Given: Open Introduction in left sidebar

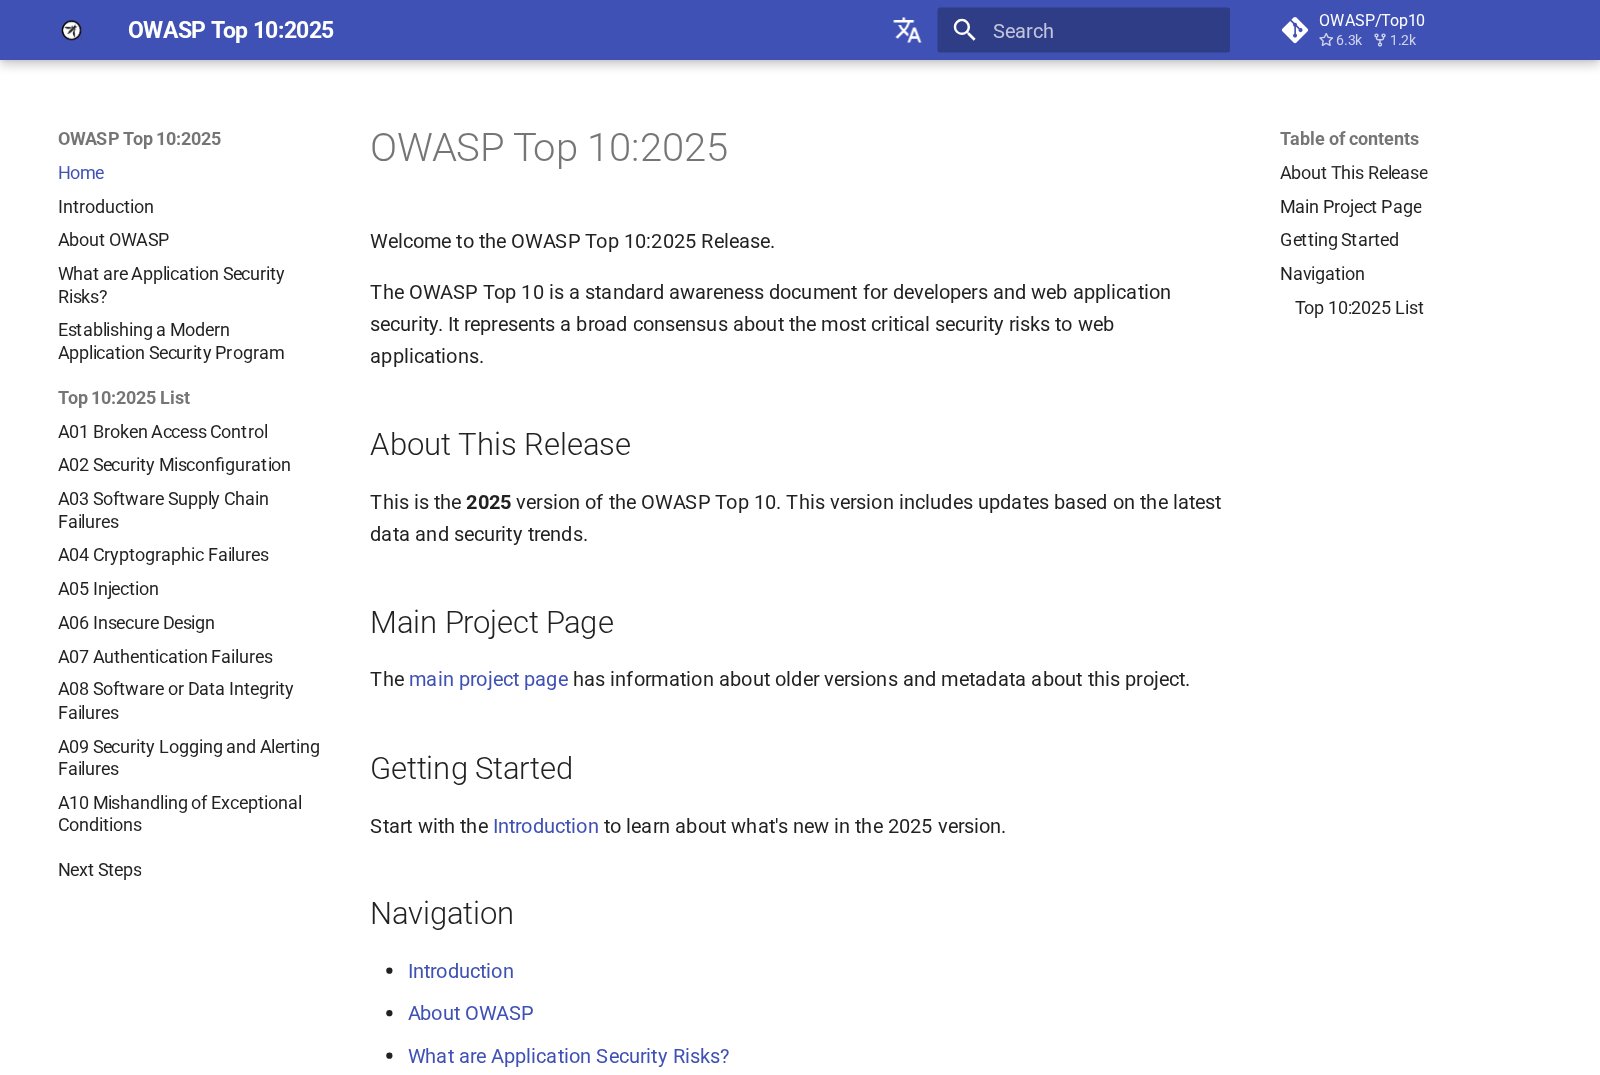Looking at the screenshot, I should tap(106, 207).
